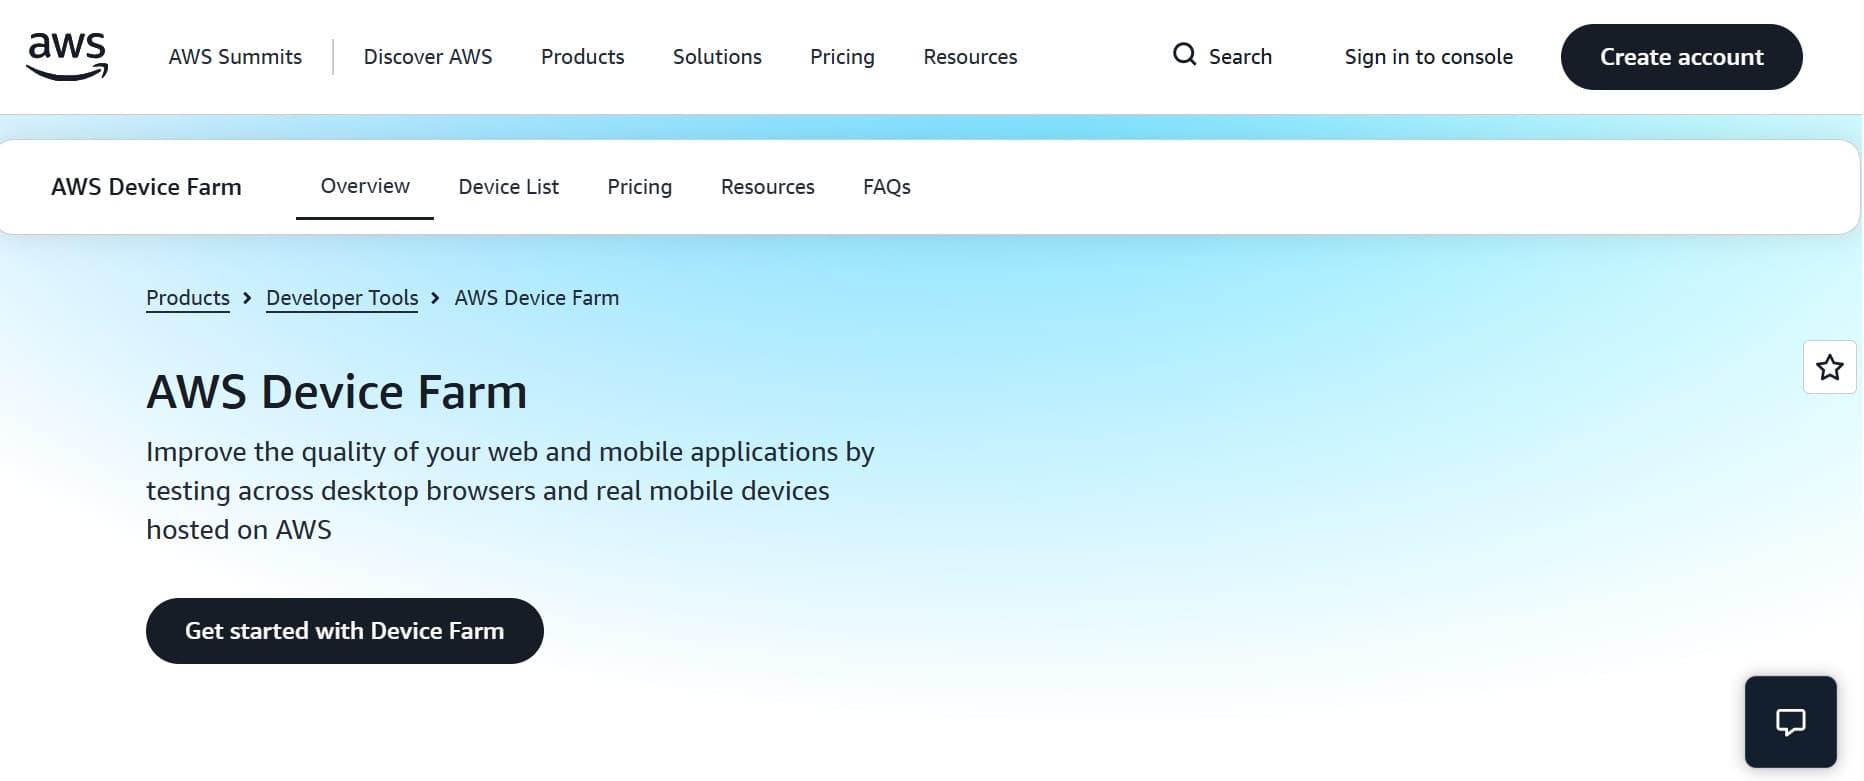Open Resources in the top navigation
The image size is (1864, 781).
coord(970,57)
